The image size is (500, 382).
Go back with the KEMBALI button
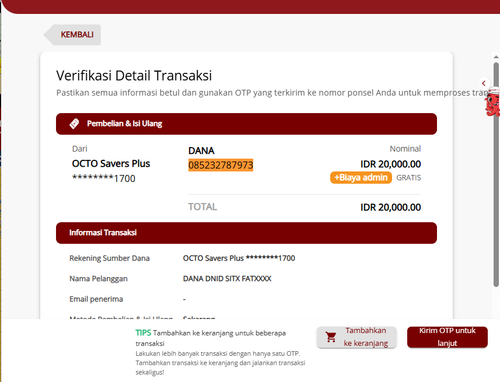point(73,35)
